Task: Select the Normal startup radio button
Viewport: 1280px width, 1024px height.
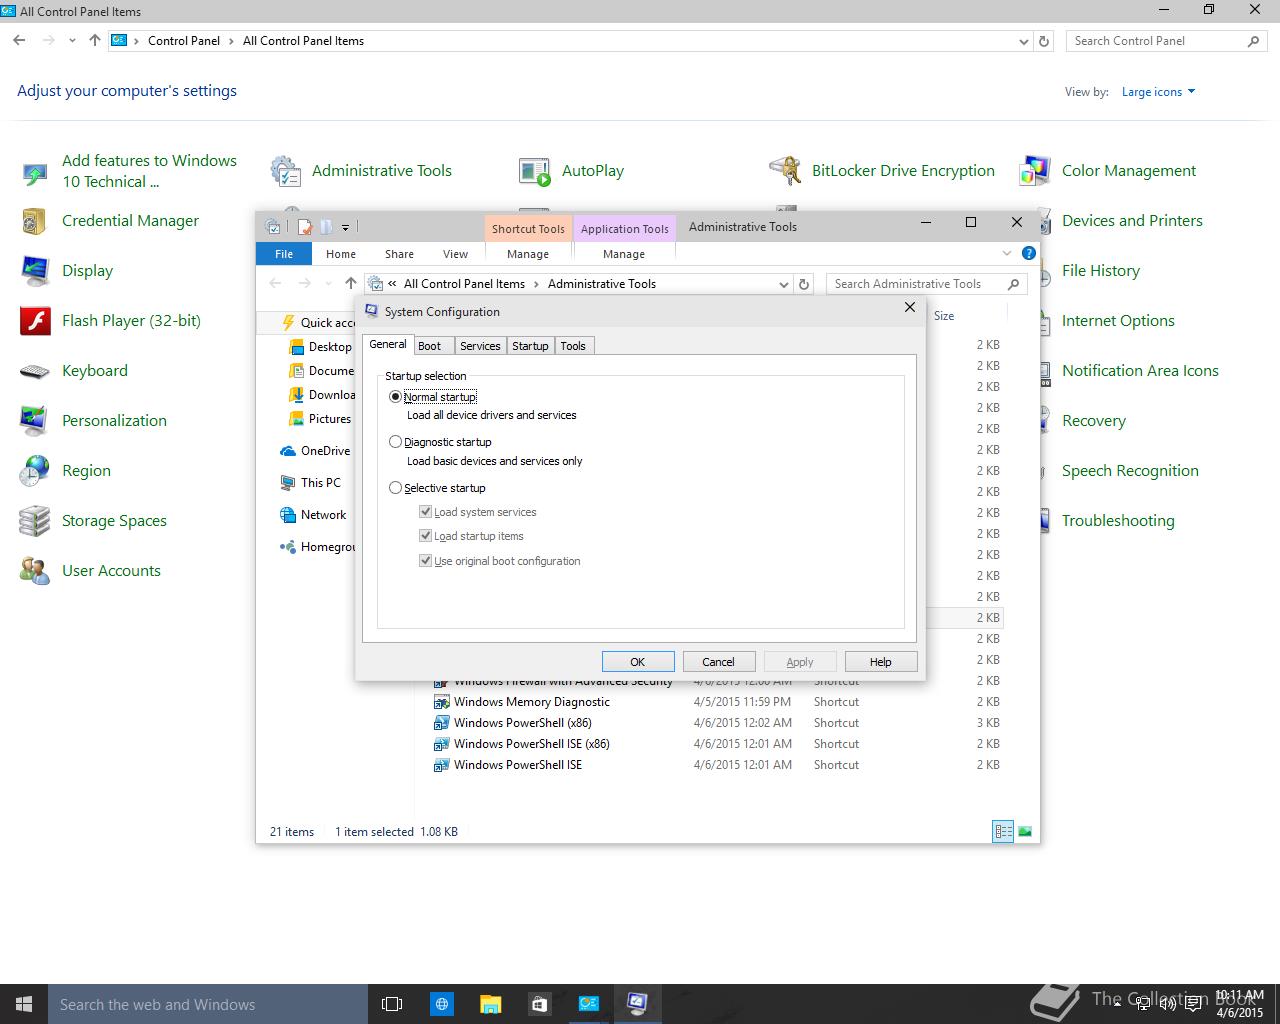Action: [395, 397]
